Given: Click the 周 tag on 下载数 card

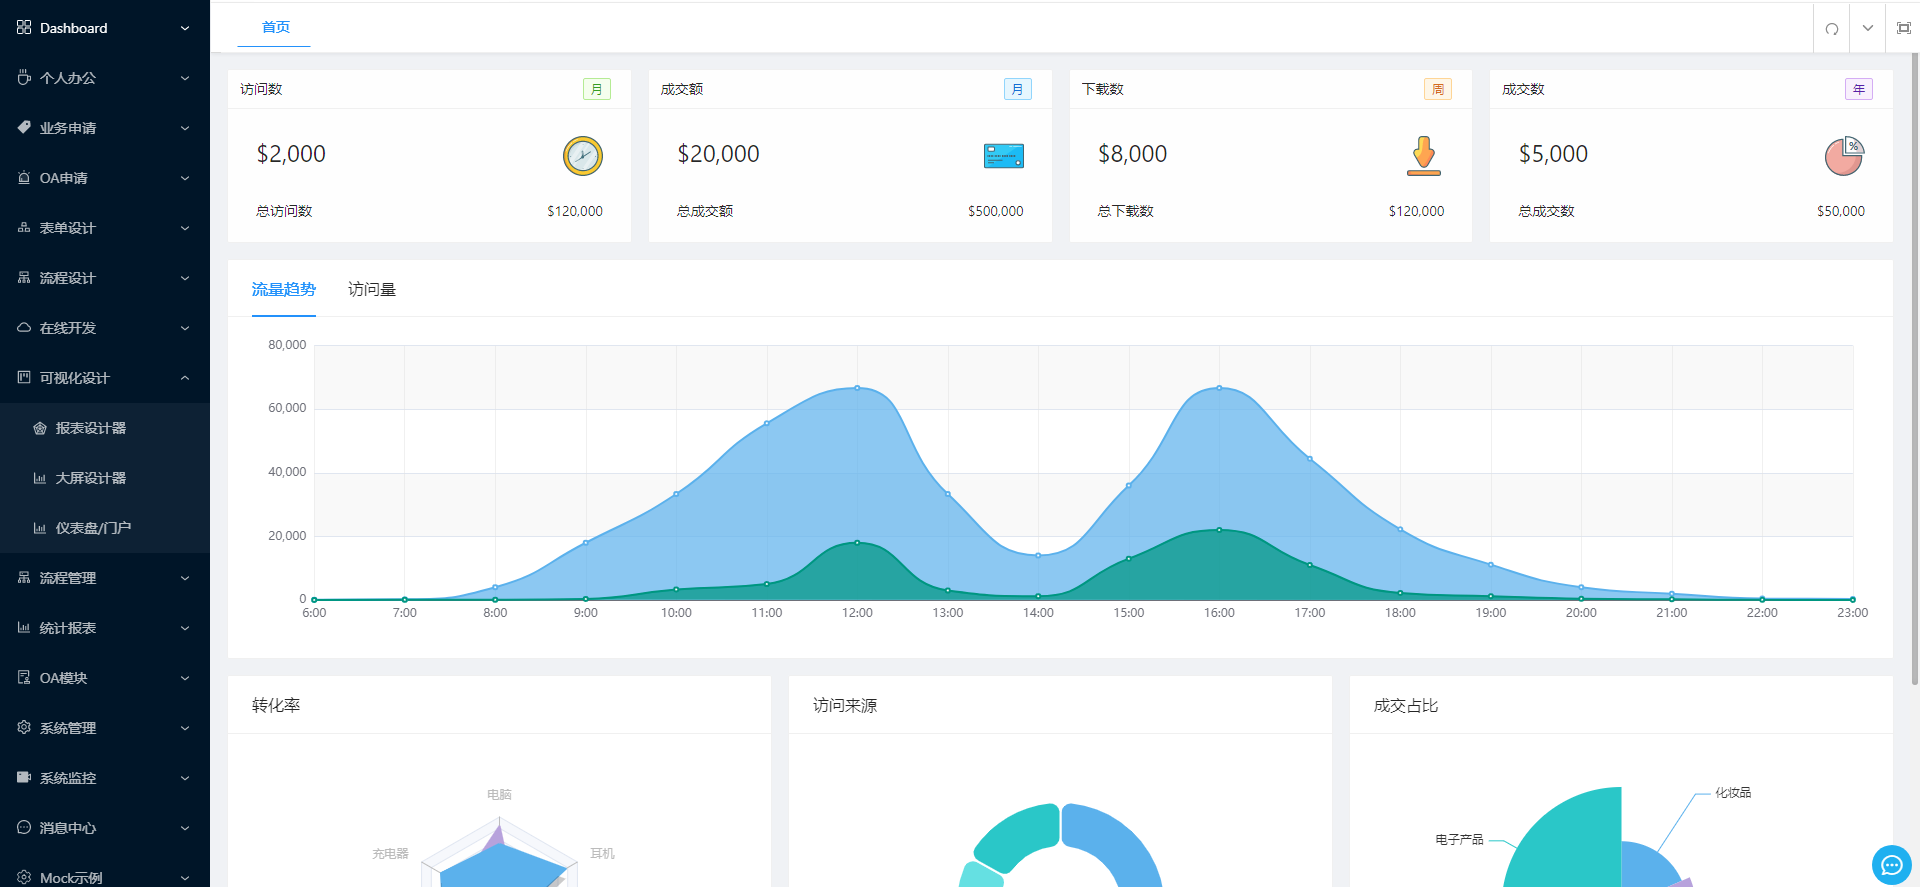Looking at the screenshot, I should tap(1438, 89).
